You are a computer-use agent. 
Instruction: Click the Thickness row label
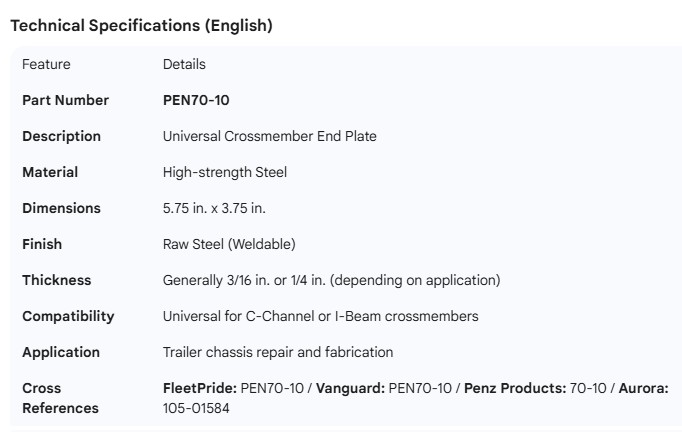56,280
